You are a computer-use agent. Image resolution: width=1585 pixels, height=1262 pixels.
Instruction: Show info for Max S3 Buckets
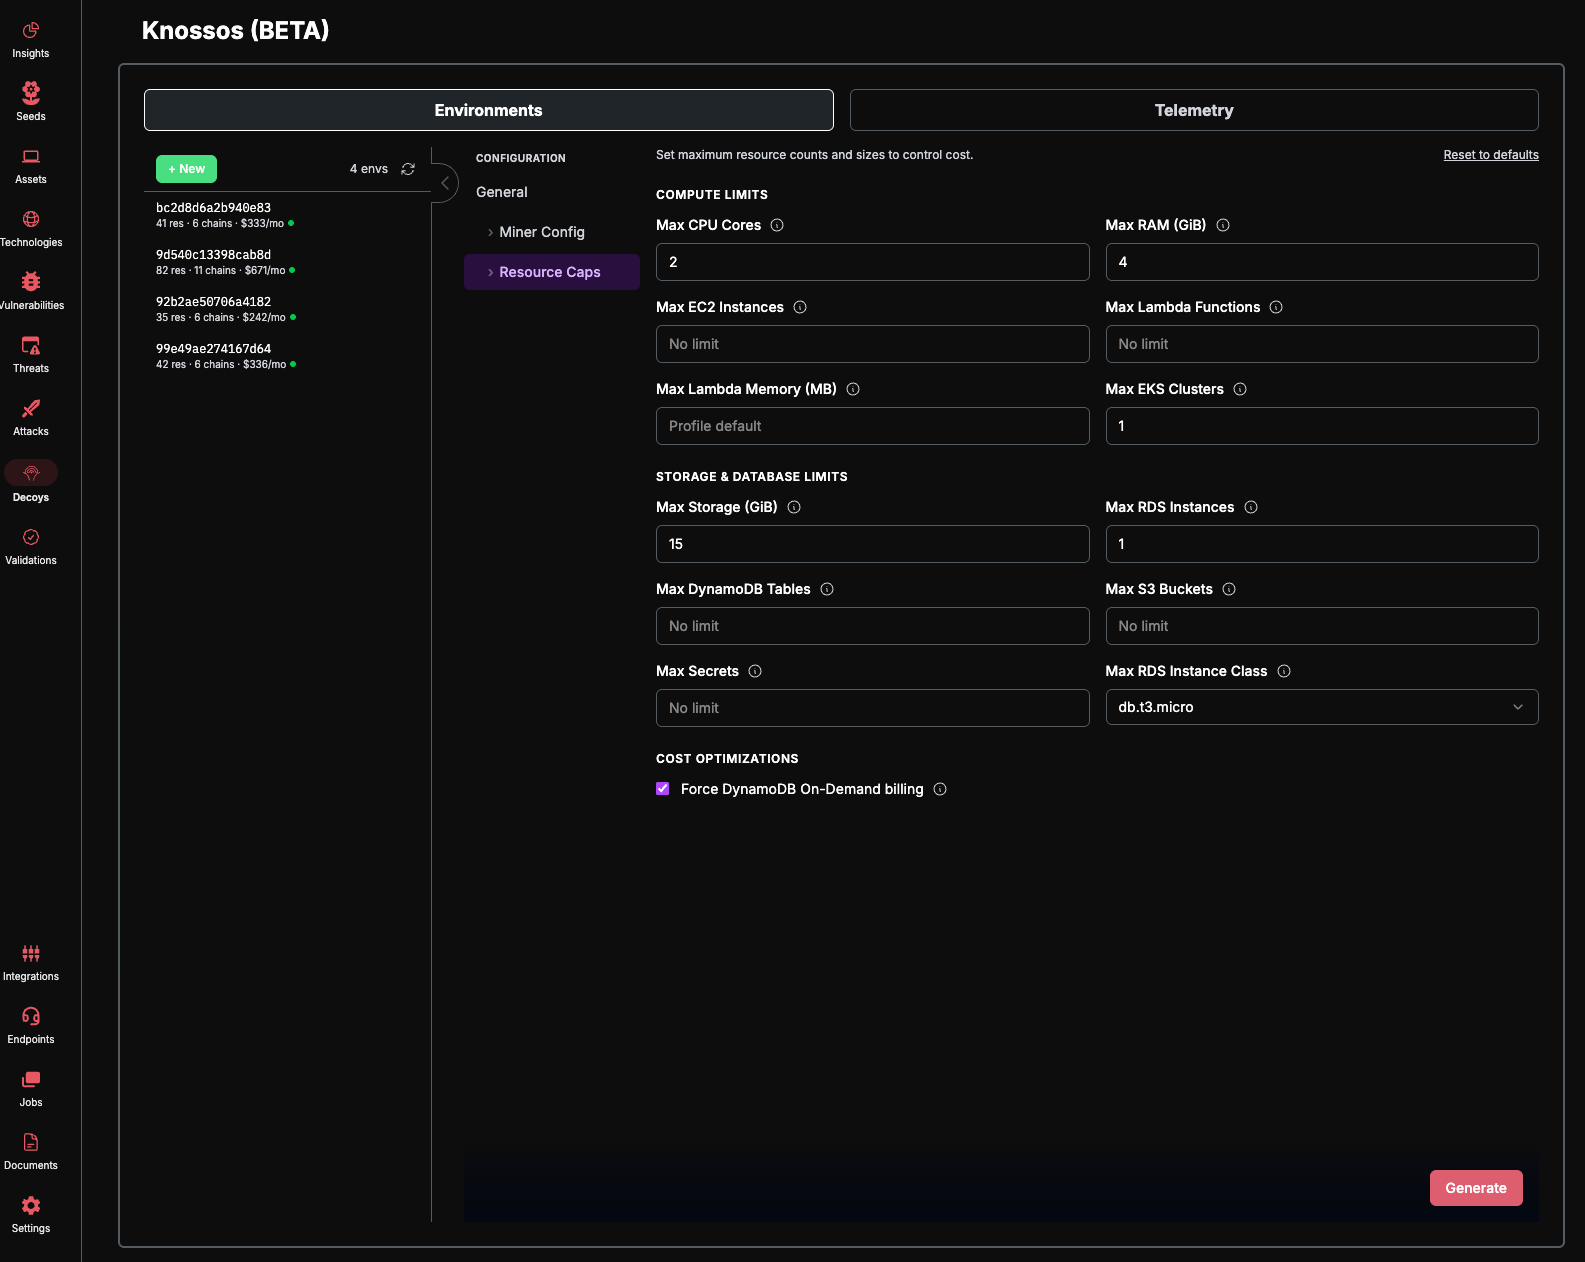point(1229,589)
